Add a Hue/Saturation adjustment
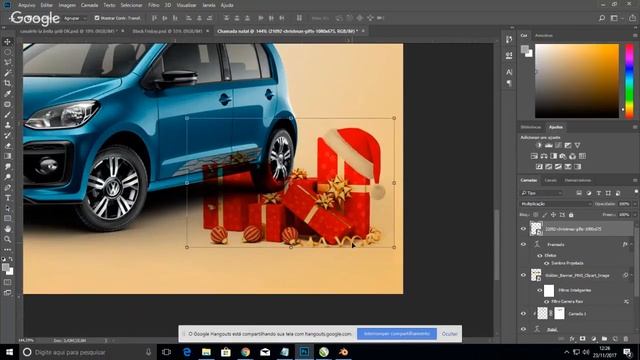The width and height of the screenshot is (640, 360). click(x=534, y=156)
